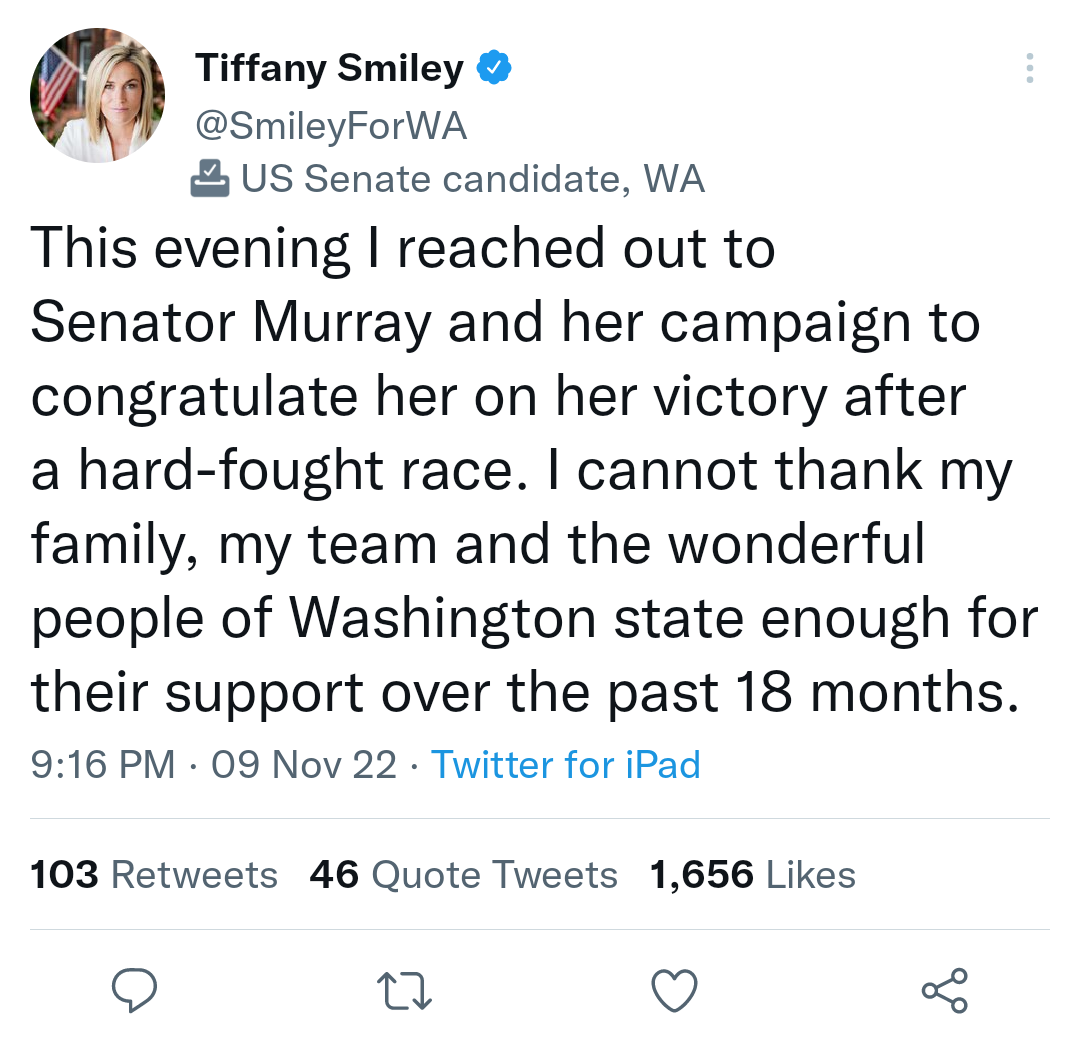Reply to the tweet via speech bubble icon
This screenshot has height=1039, width=1080.
134,991
